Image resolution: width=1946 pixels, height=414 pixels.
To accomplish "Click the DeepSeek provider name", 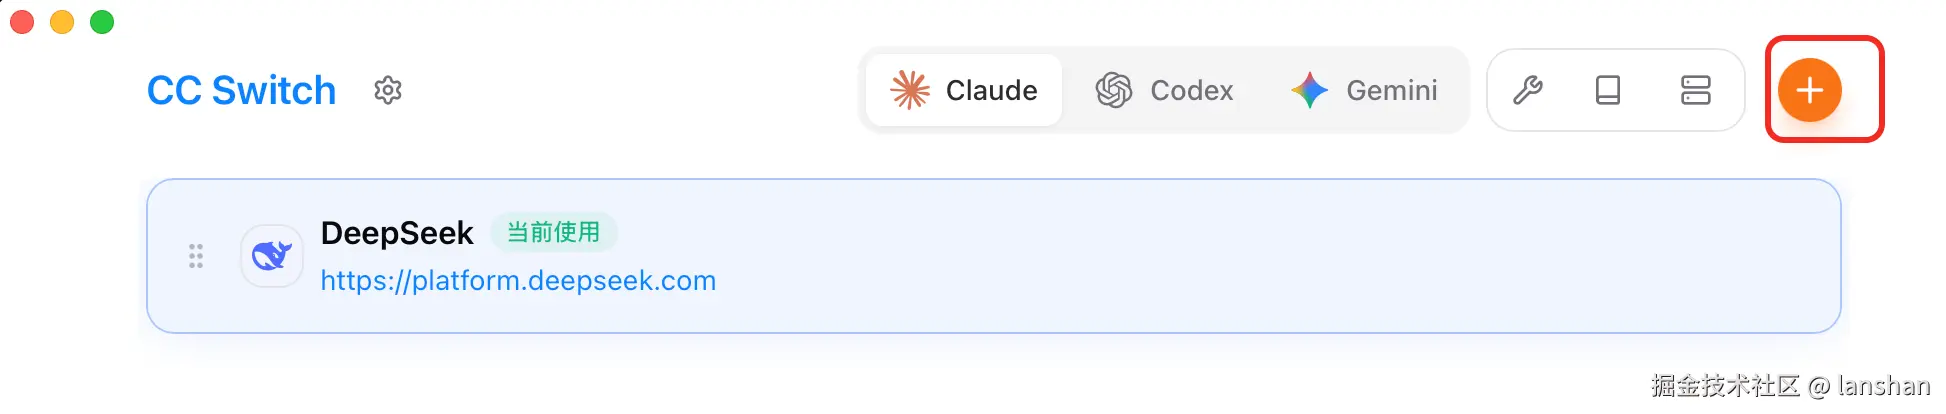I will tap(397, 233).
